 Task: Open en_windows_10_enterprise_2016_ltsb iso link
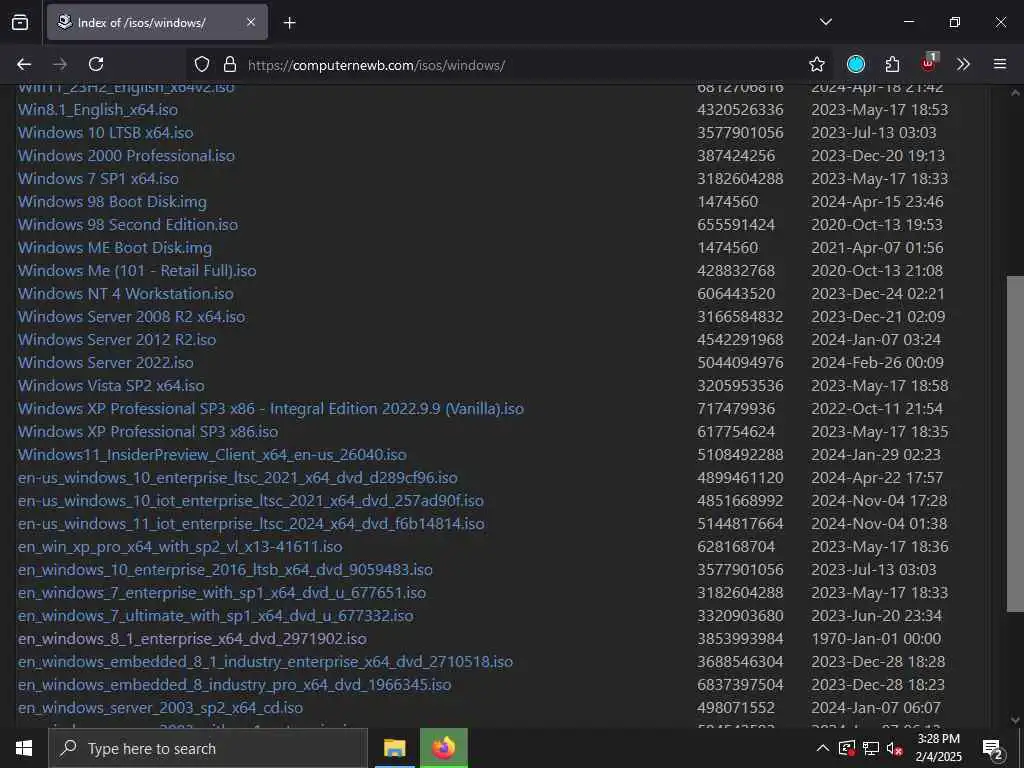(225, 569)
